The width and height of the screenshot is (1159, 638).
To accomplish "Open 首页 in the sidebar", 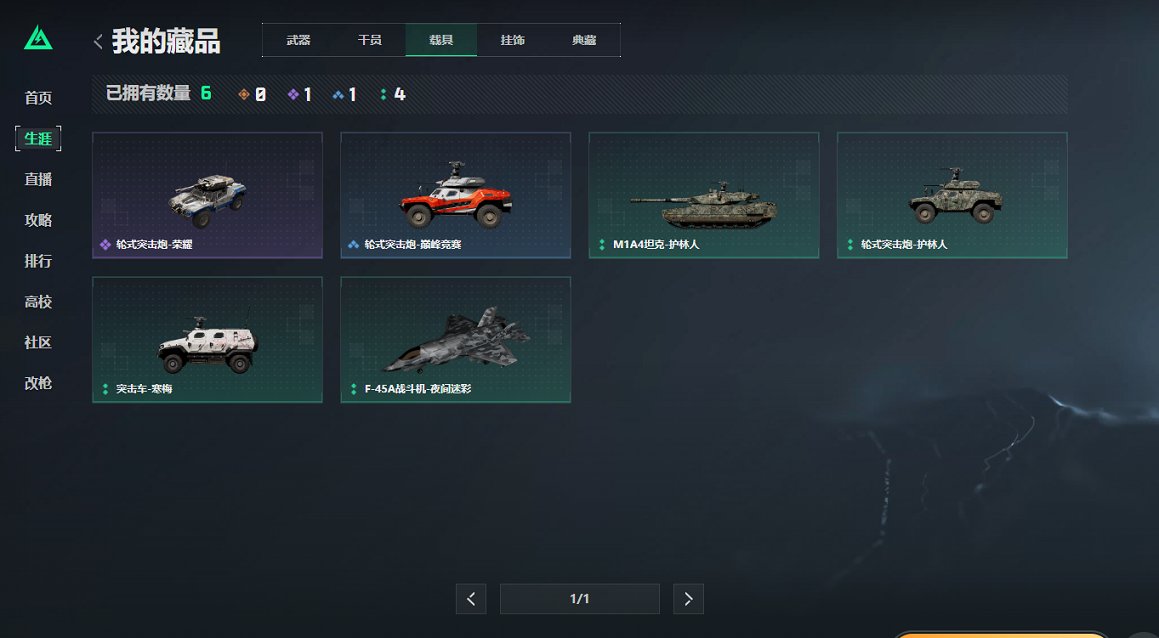I will coord(38,98).
